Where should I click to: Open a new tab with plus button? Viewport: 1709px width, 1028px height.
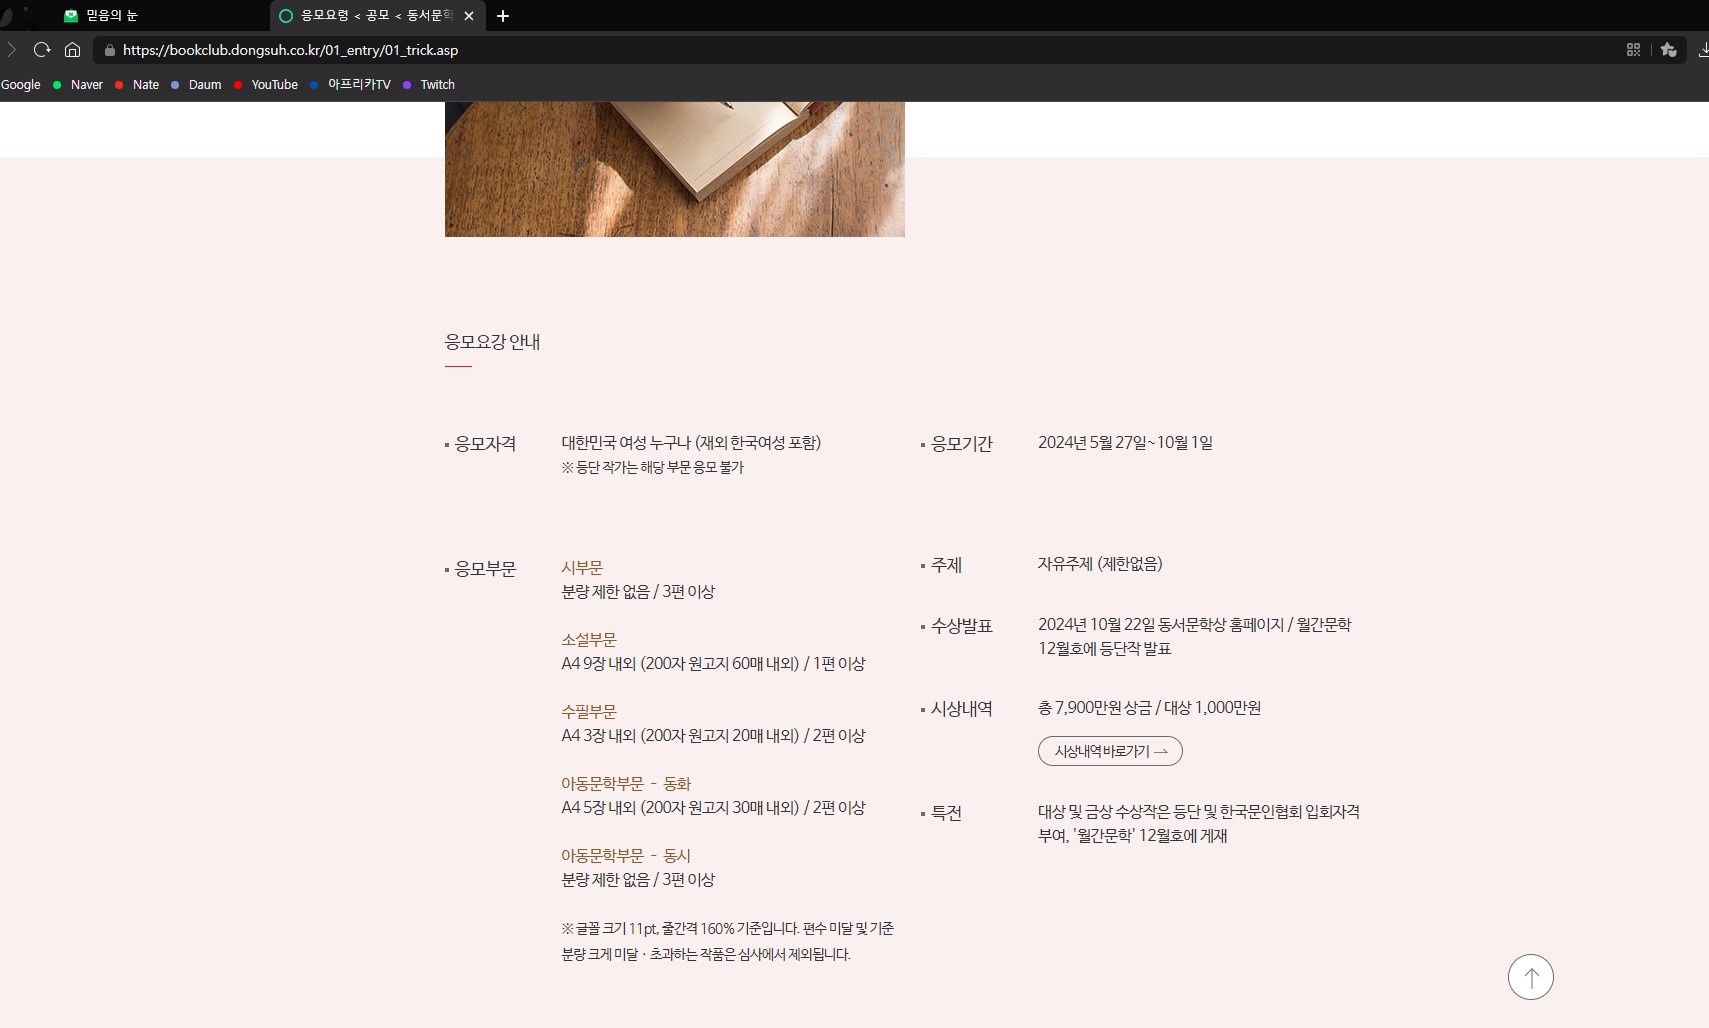click(503, 16)
